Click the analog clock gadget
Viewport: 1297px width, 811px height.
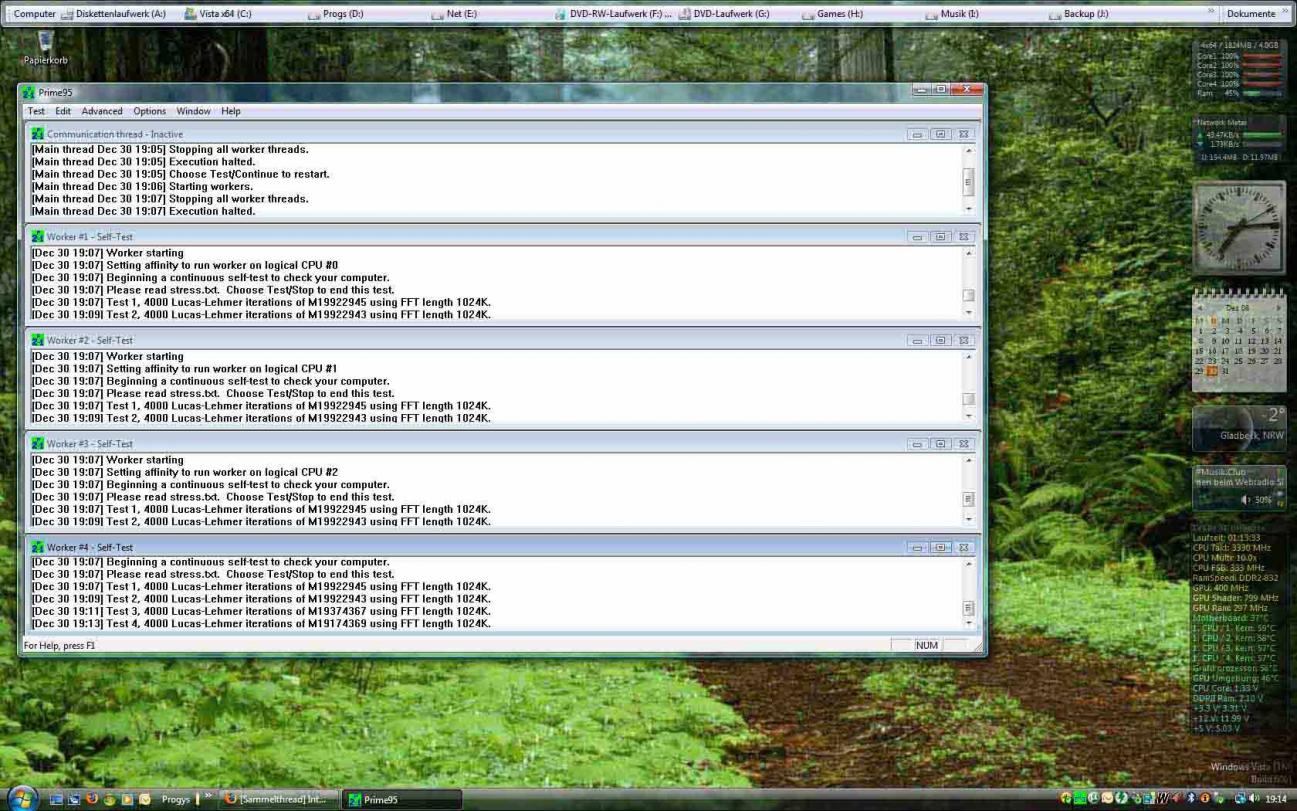1239,227
